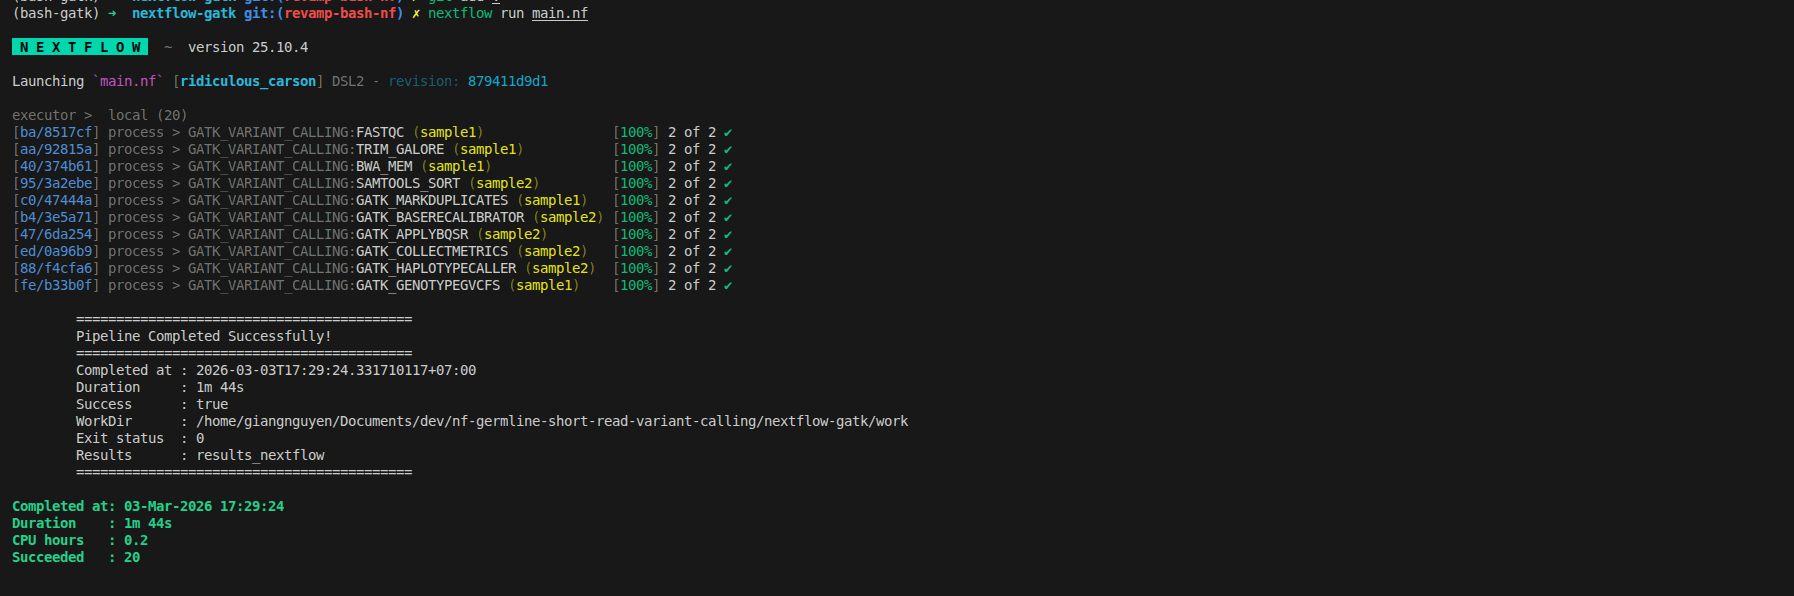Click the run name ridiculous_carson
Viewport: 1794px width, 596px height.
pos(248,81)
